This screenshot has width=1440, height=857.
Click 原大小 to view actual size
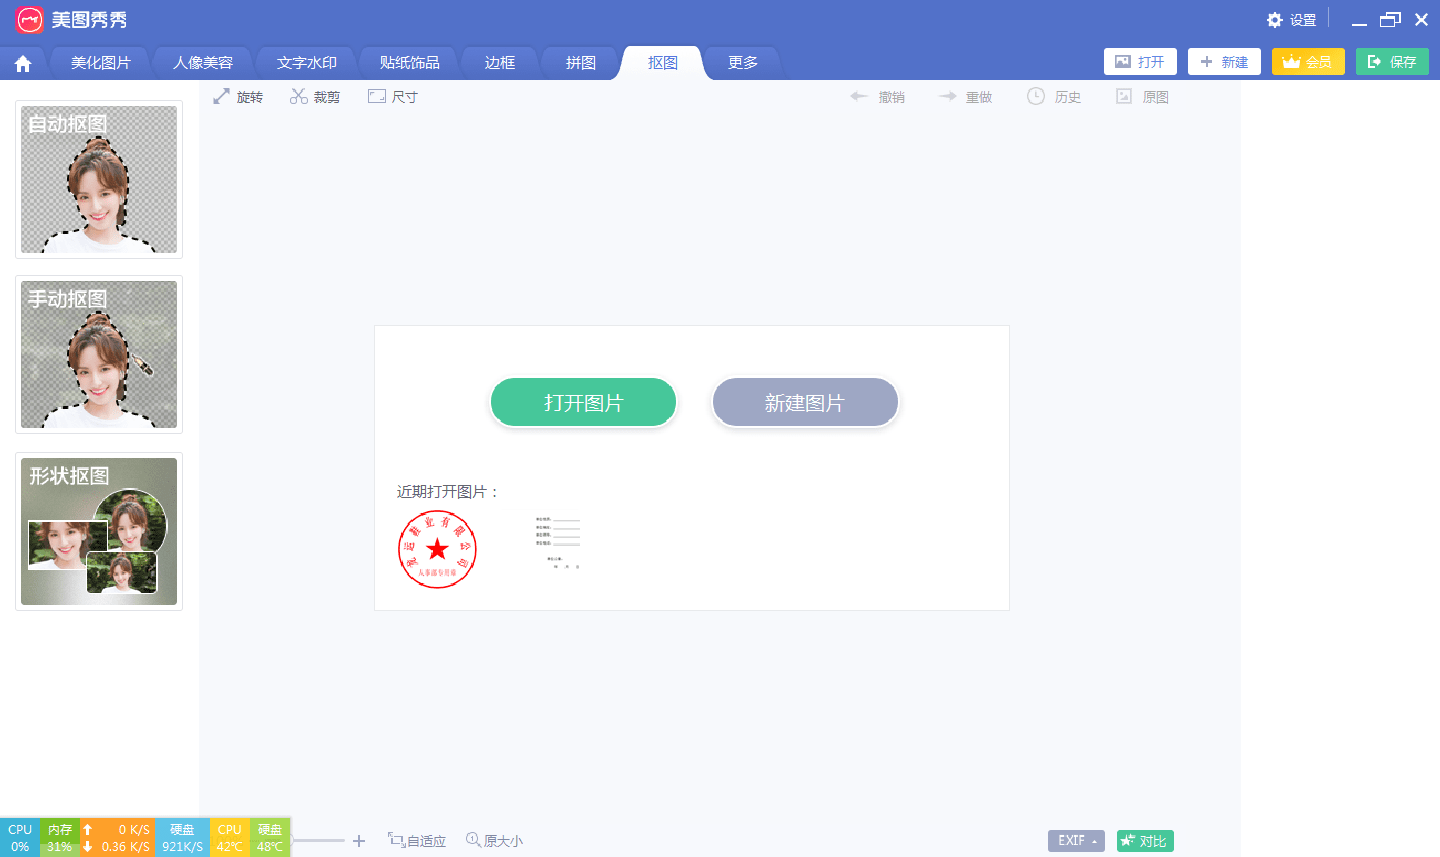coord(494,840)
